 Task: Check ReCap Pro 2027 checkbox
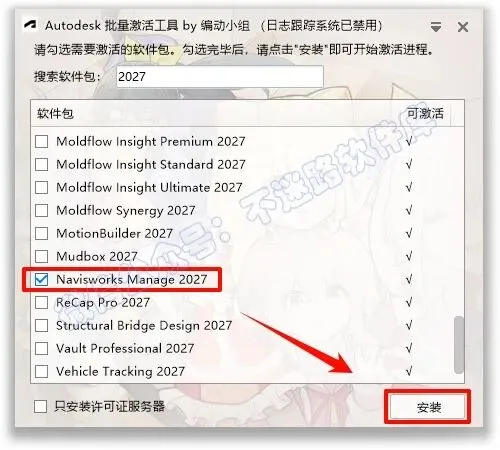pyautogui.click(x=41, y=302)
